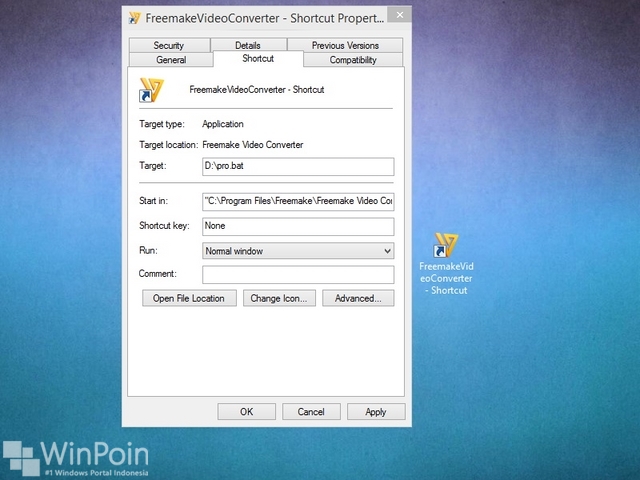Click the 'Application' target type value
Screen dimensions: 640x480
[223, 124]
